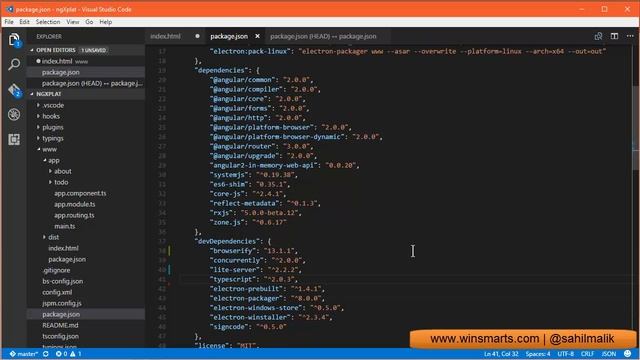Change indentation via Spaces: 4
The image size is (640, 360).
(x=538, y=354)
